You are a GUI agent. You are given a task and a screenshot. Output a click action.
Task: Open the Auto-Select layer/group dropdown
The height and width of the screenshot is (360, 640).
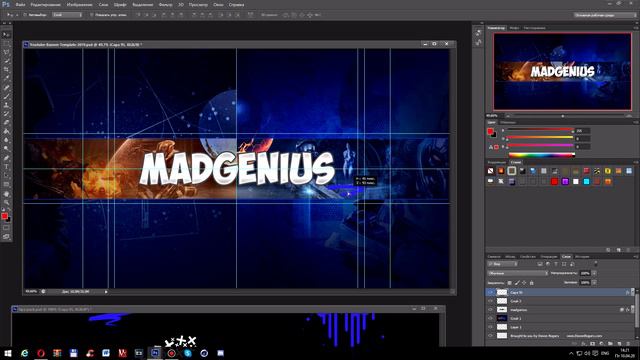pos(67,15)
